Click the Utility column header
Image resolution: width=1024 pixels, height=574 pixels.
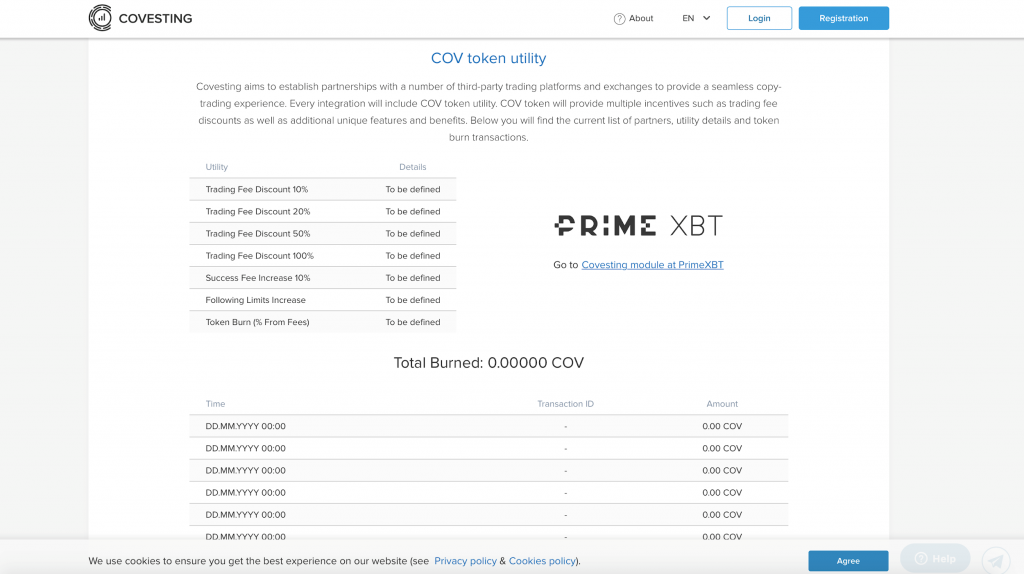(x=217, y=167)
